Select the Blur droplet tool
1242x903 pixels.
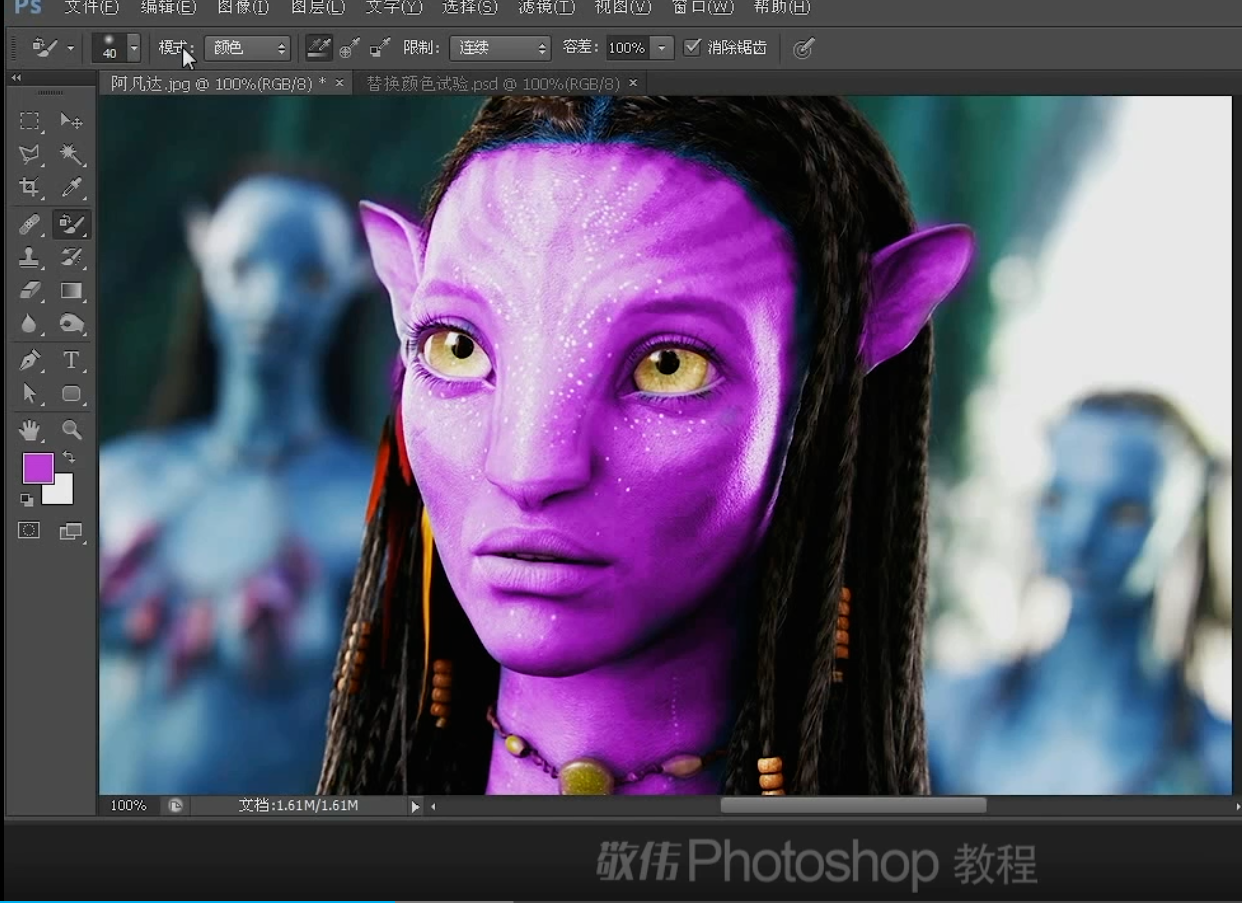click(x=30, y=323)
